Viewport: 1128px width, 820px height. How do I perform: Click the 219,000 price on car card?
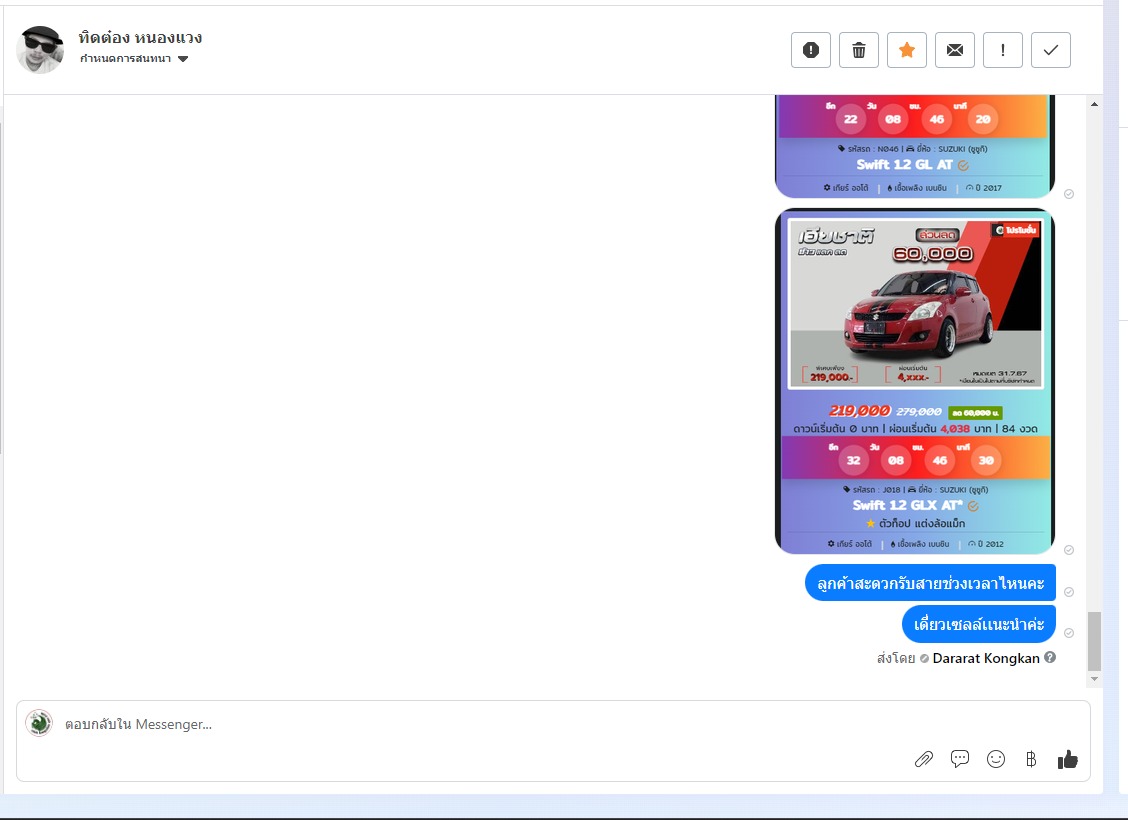tap(860, 411)
